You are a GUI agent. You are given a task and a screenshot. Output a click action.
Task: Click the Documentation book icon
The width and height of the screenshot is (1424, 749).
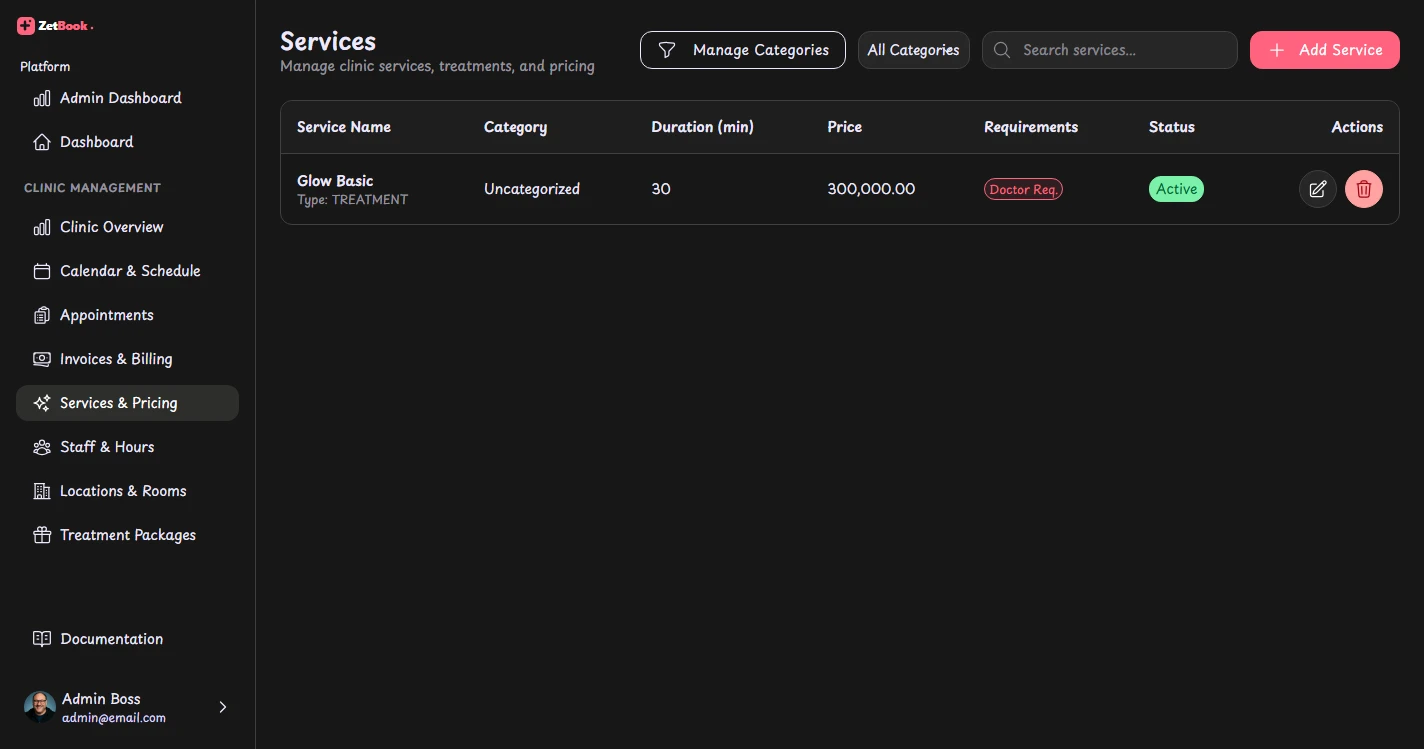click(x=42, y=639)
